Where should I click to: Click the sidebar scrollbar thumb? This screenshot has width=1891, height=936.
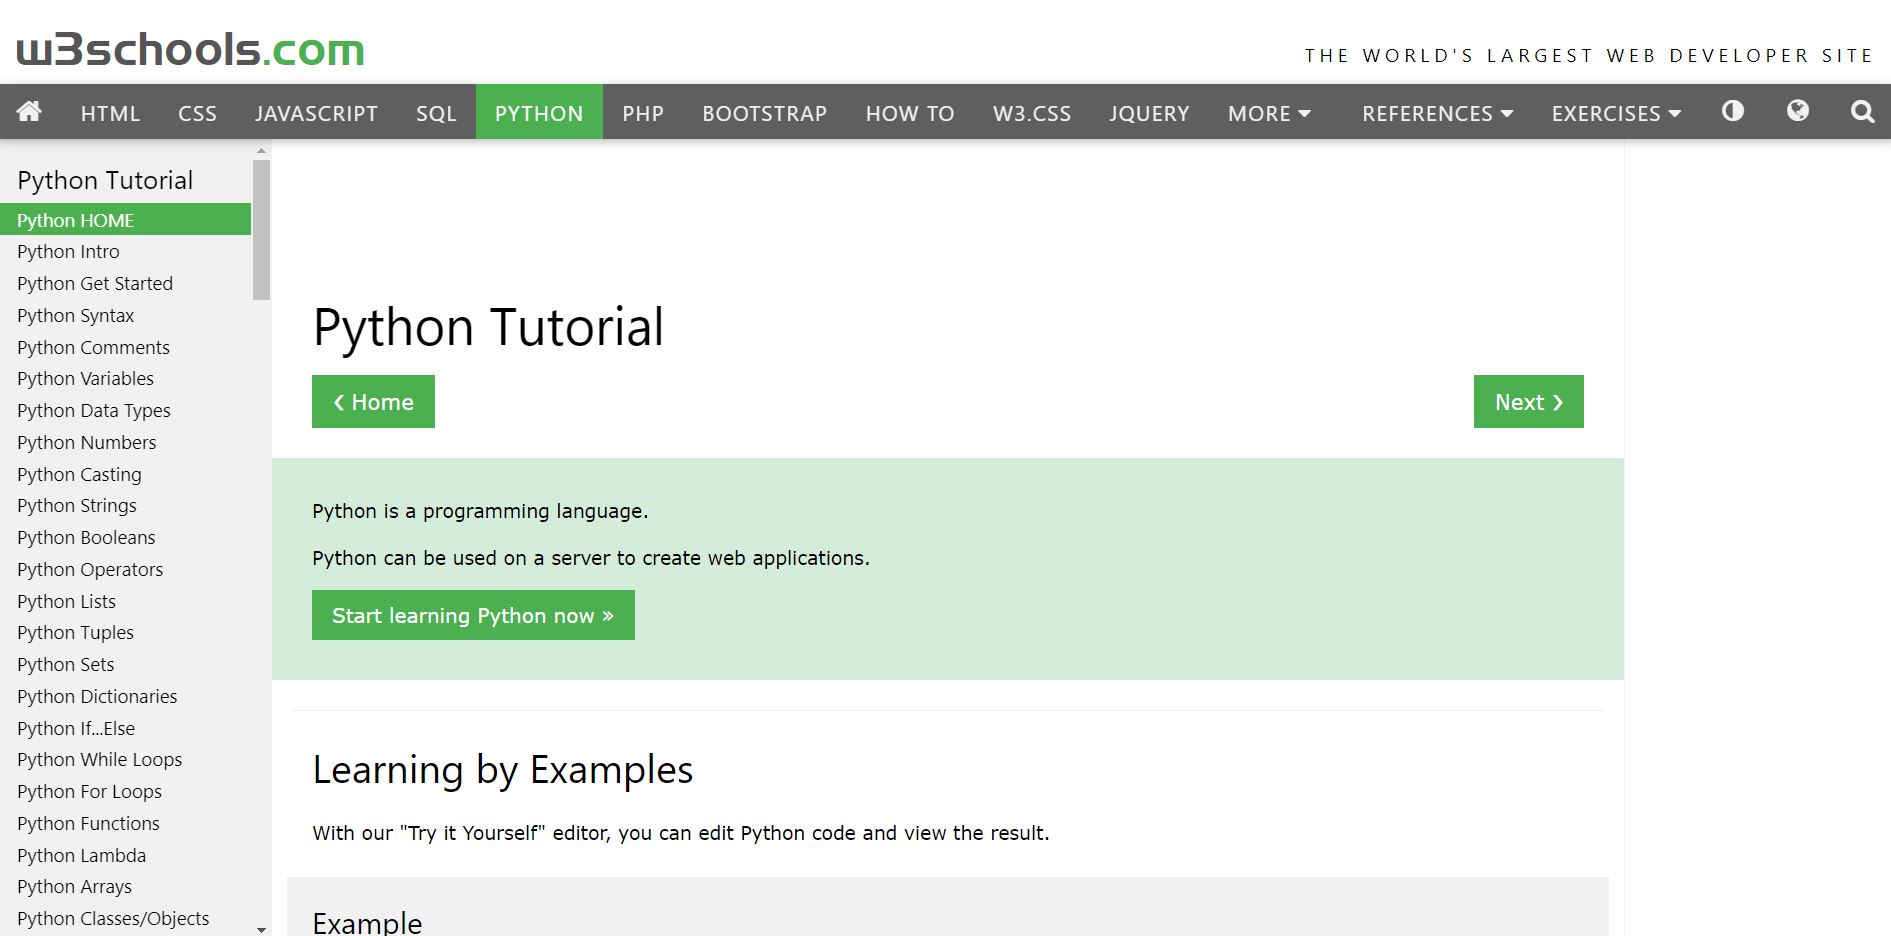pyautogui.click(x=262, y=230)
